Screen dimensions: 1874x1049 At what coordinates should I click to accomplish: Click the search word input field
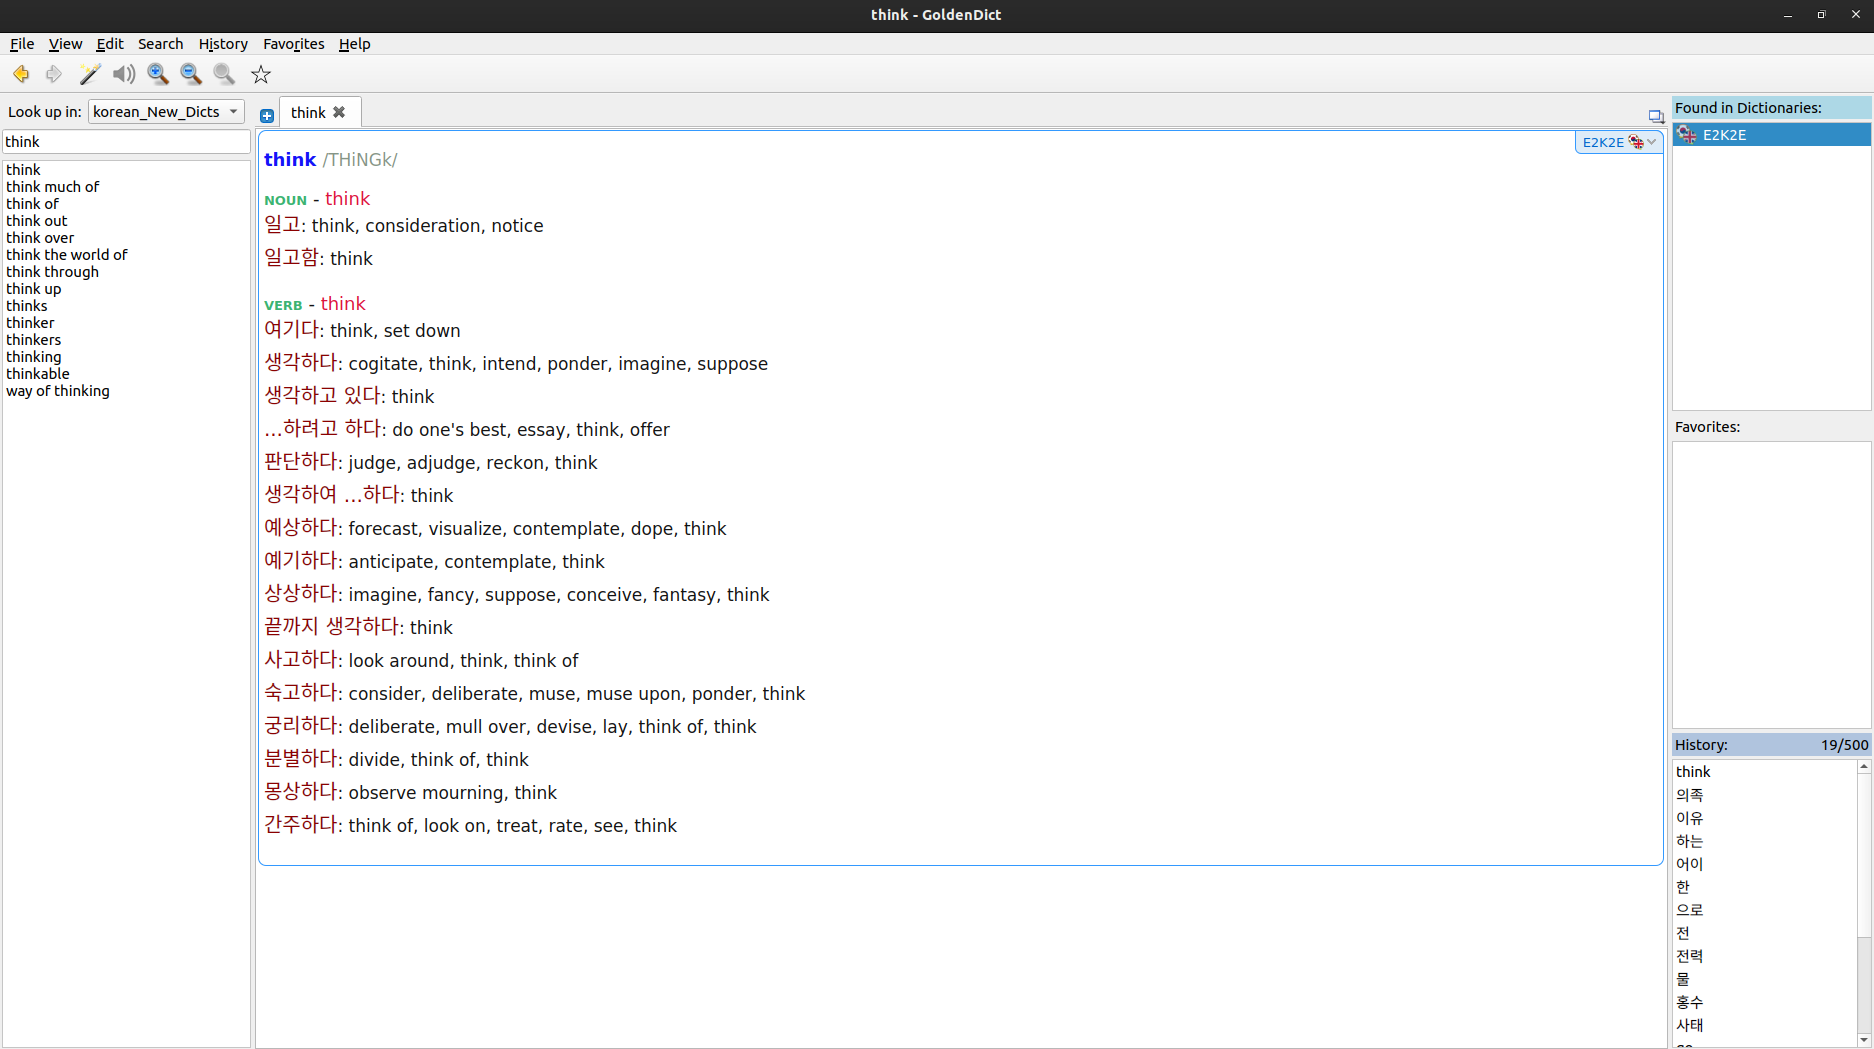[x=126, y=142]
